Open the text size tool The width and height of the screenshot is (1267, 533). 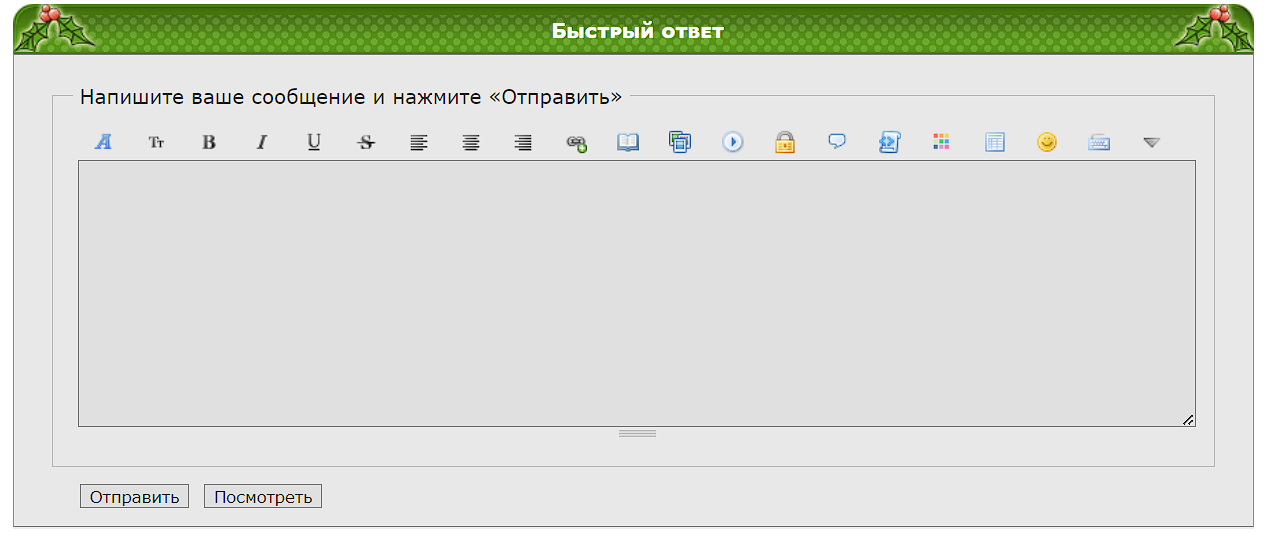click(x=156, y=142)
